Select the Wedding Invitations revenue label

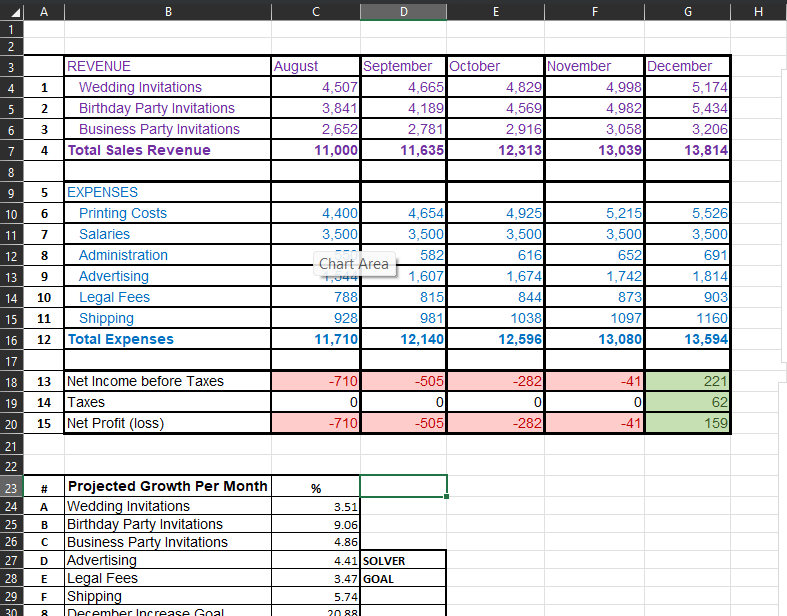168,87
